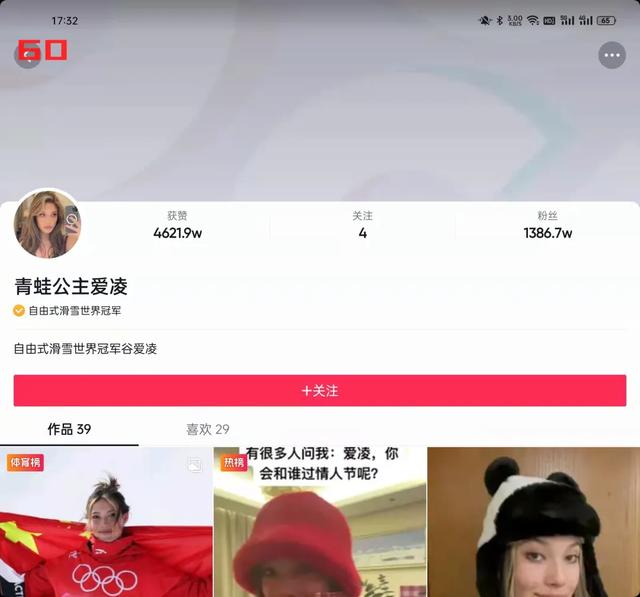640x597 pixels.
Task: Open the 关注 4 following list
Action: click(362, 225)
